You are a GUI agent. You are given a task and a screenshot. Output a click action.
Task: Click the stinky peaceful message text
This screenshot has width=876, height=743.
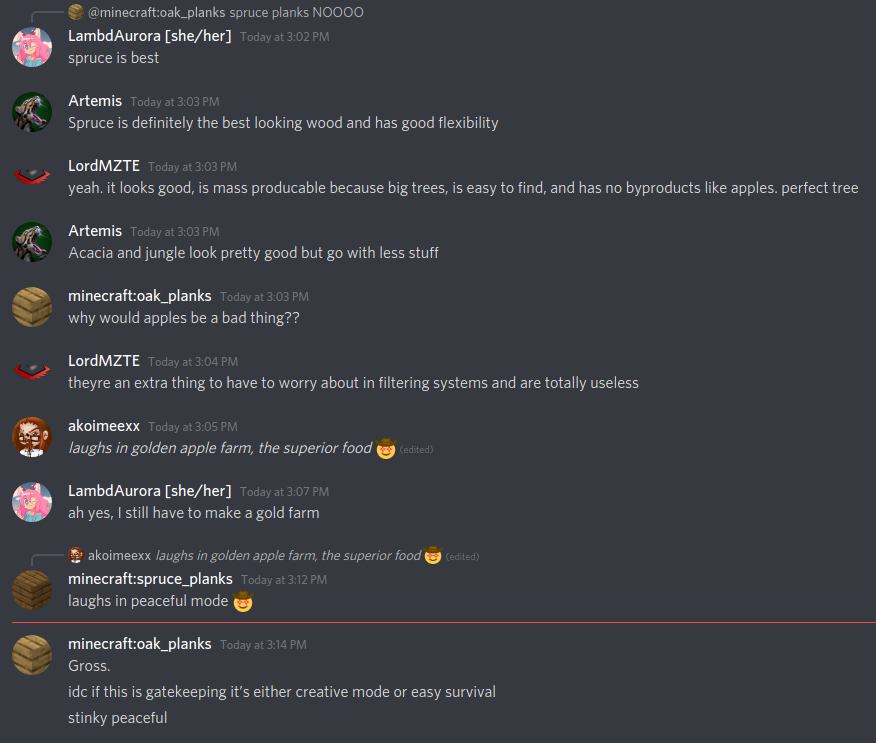pyautogui.click(x=117, y=718)
